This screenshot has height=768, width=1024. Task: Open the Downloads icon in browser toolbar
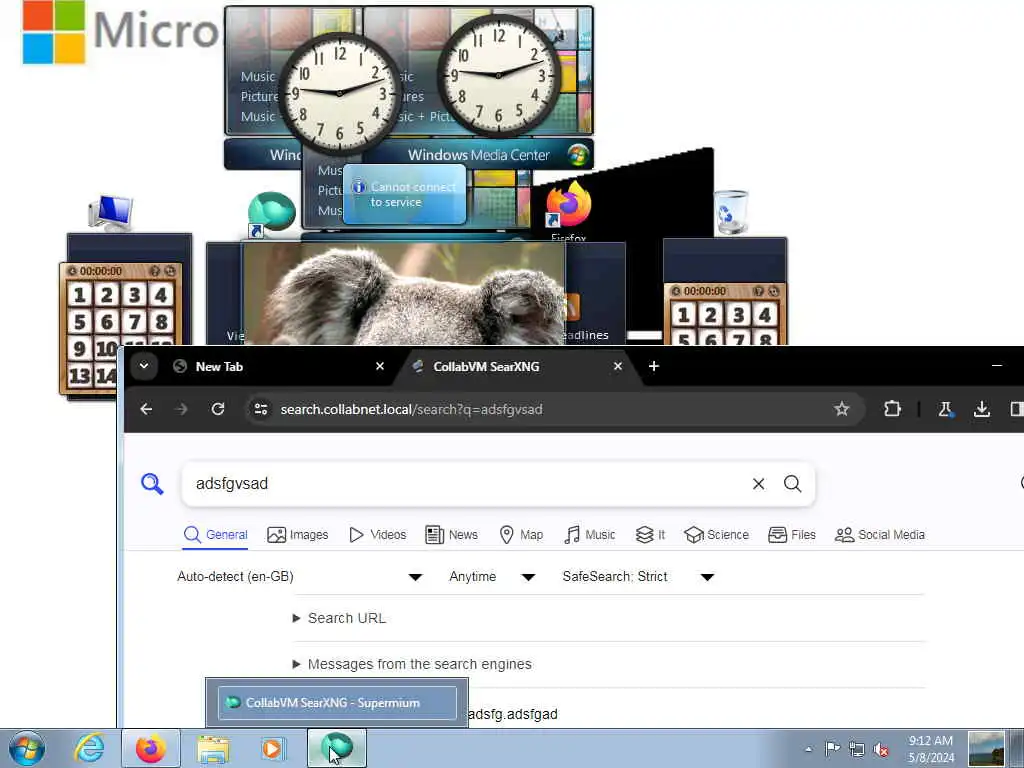coord(982,409)
